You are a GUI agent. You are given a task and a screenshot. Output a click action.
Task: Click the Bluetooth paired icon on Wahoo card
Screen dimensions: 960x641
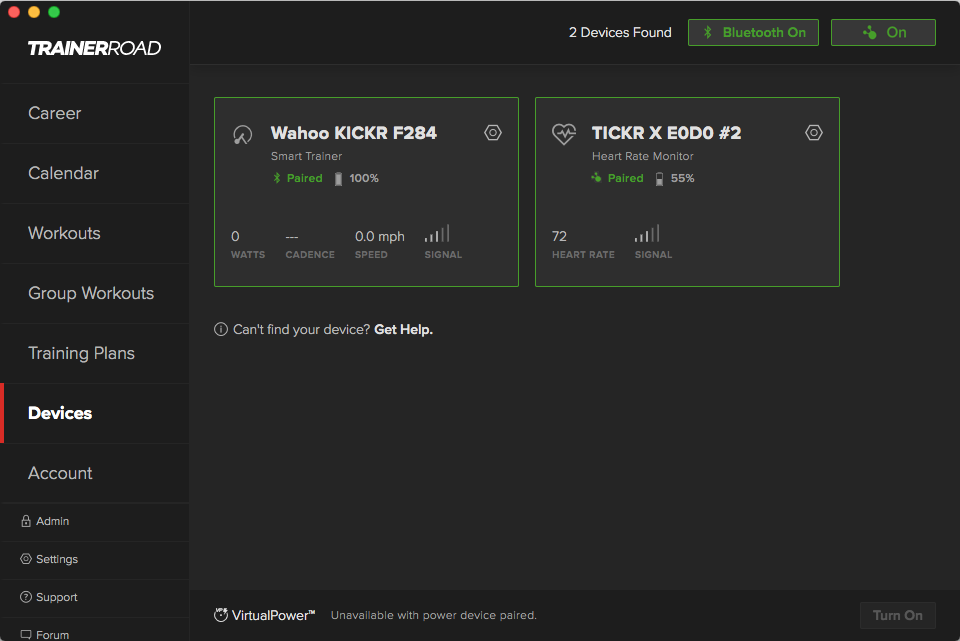point(277,178)
